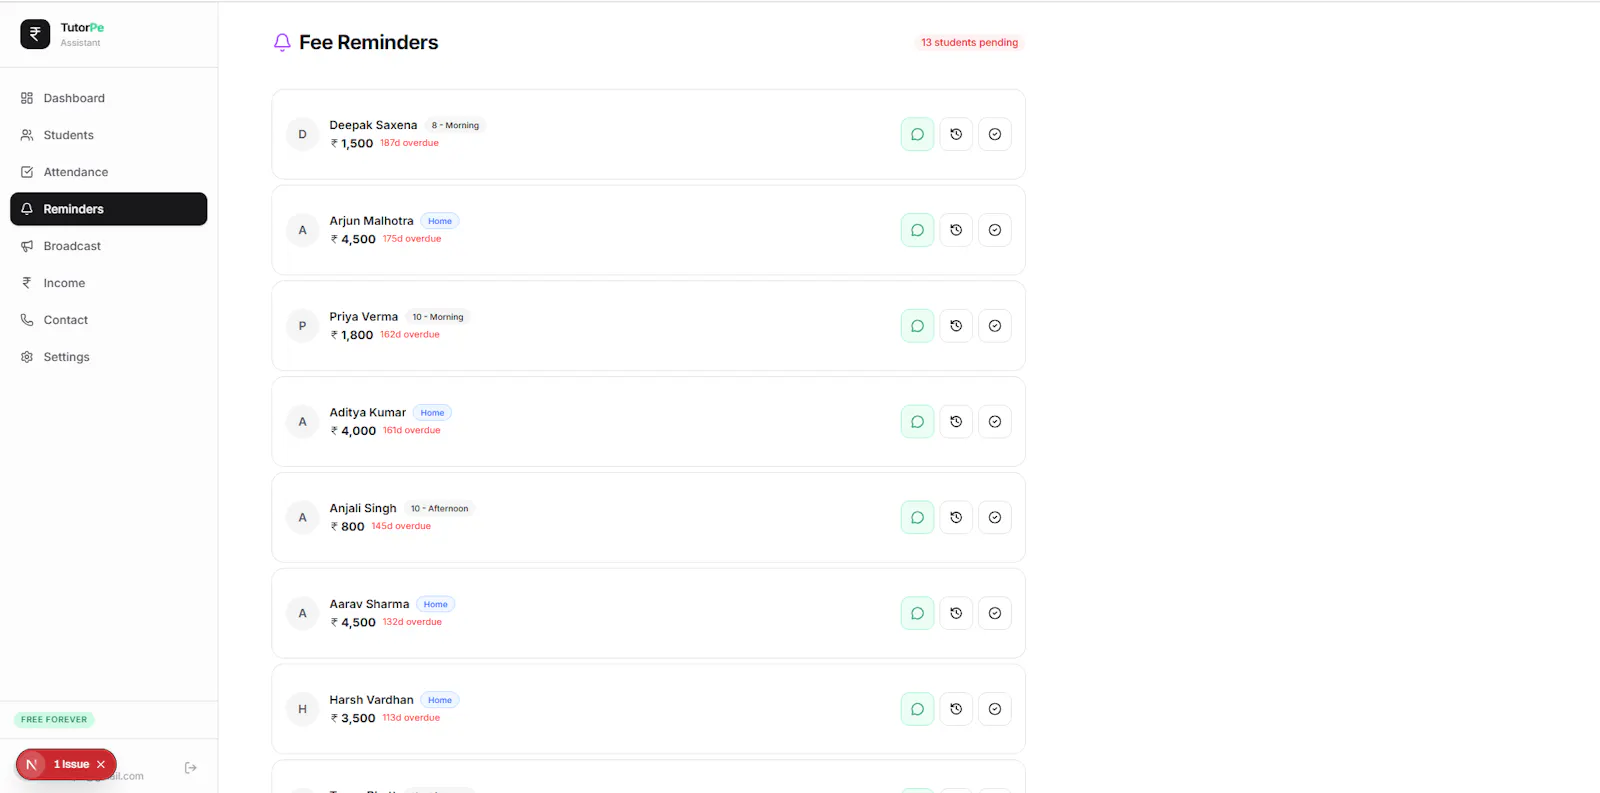View reminder history for Deepak Saxena
Viewport: 1600px width, 793px height.
pos(956,134)
